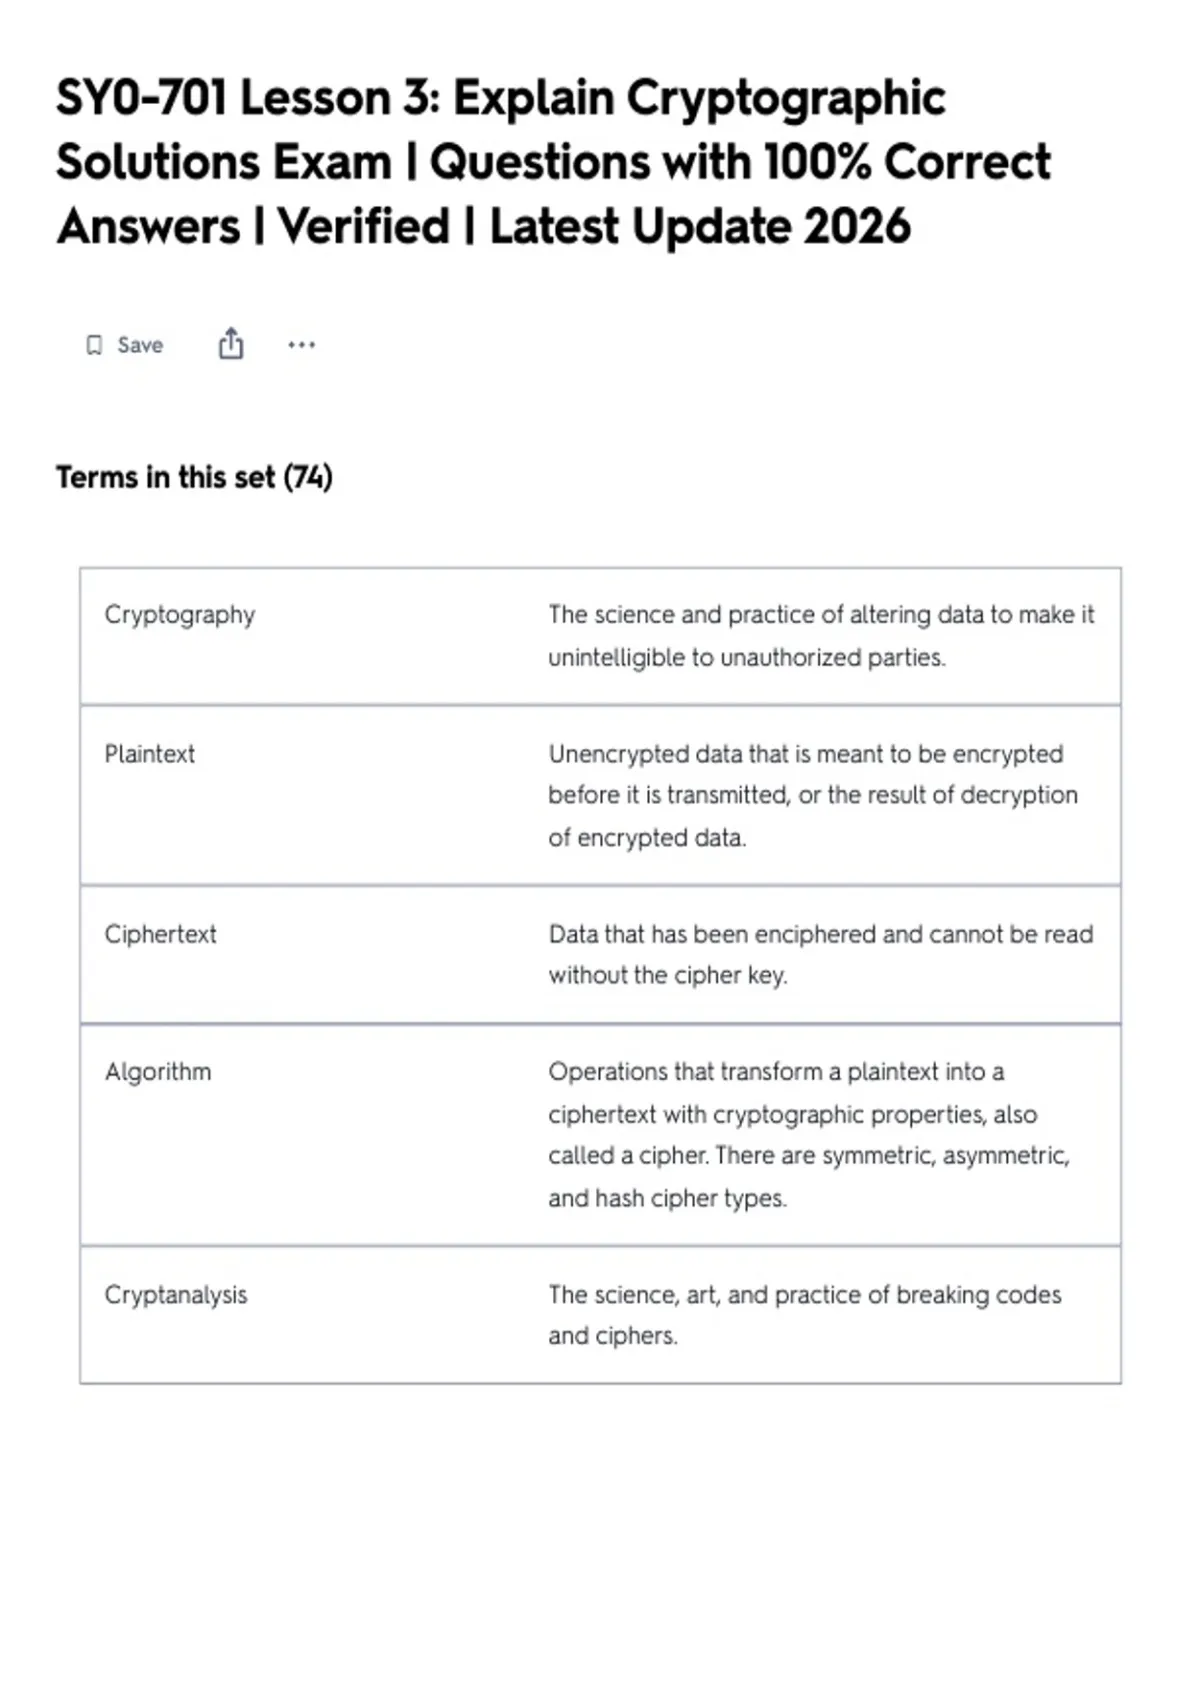Click the bookmark Save icon
1200x1700 pixels.
[94, 345]
